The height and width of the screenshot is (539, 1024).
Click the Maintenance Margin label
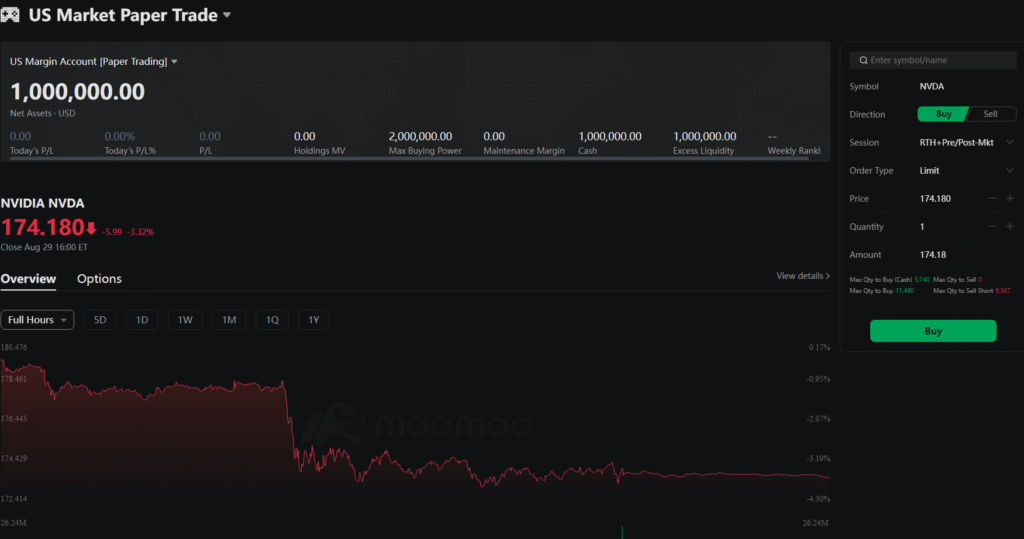[x=524, y=151]
